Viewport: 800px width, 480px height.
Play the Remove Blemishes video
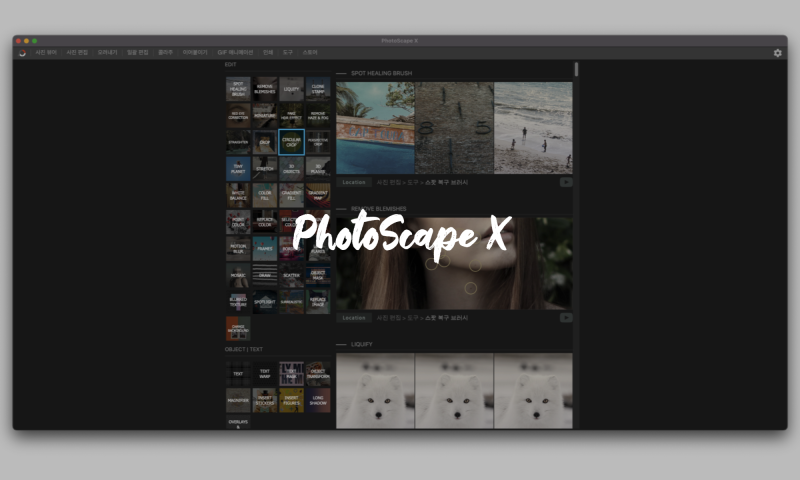point(566,318)
